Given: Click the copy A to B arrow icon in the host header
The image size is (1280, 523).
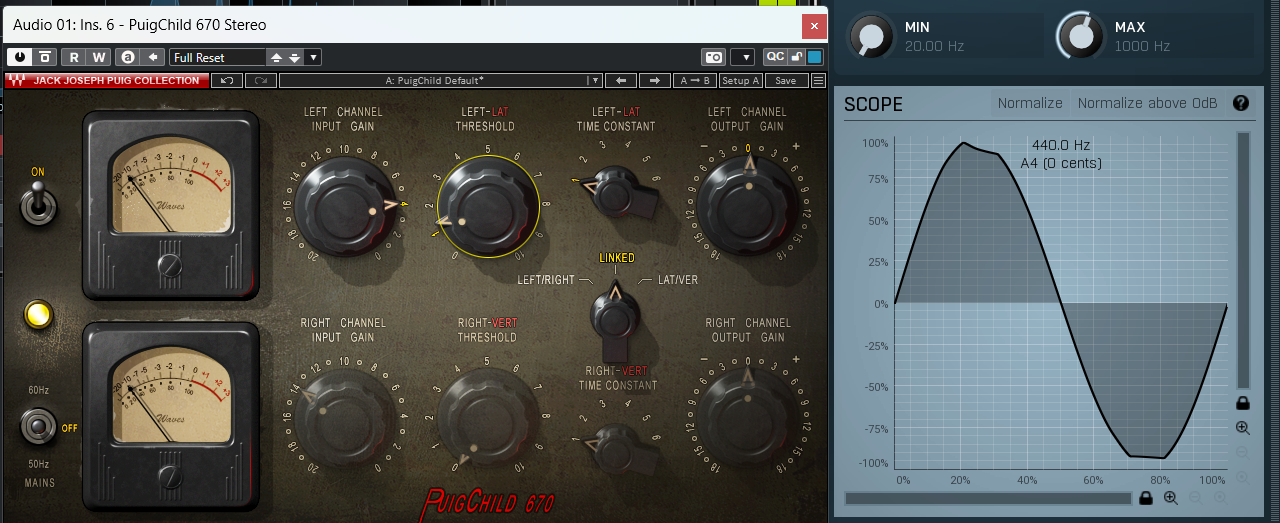Looking at the screenshot, I should tap(152, 57).
